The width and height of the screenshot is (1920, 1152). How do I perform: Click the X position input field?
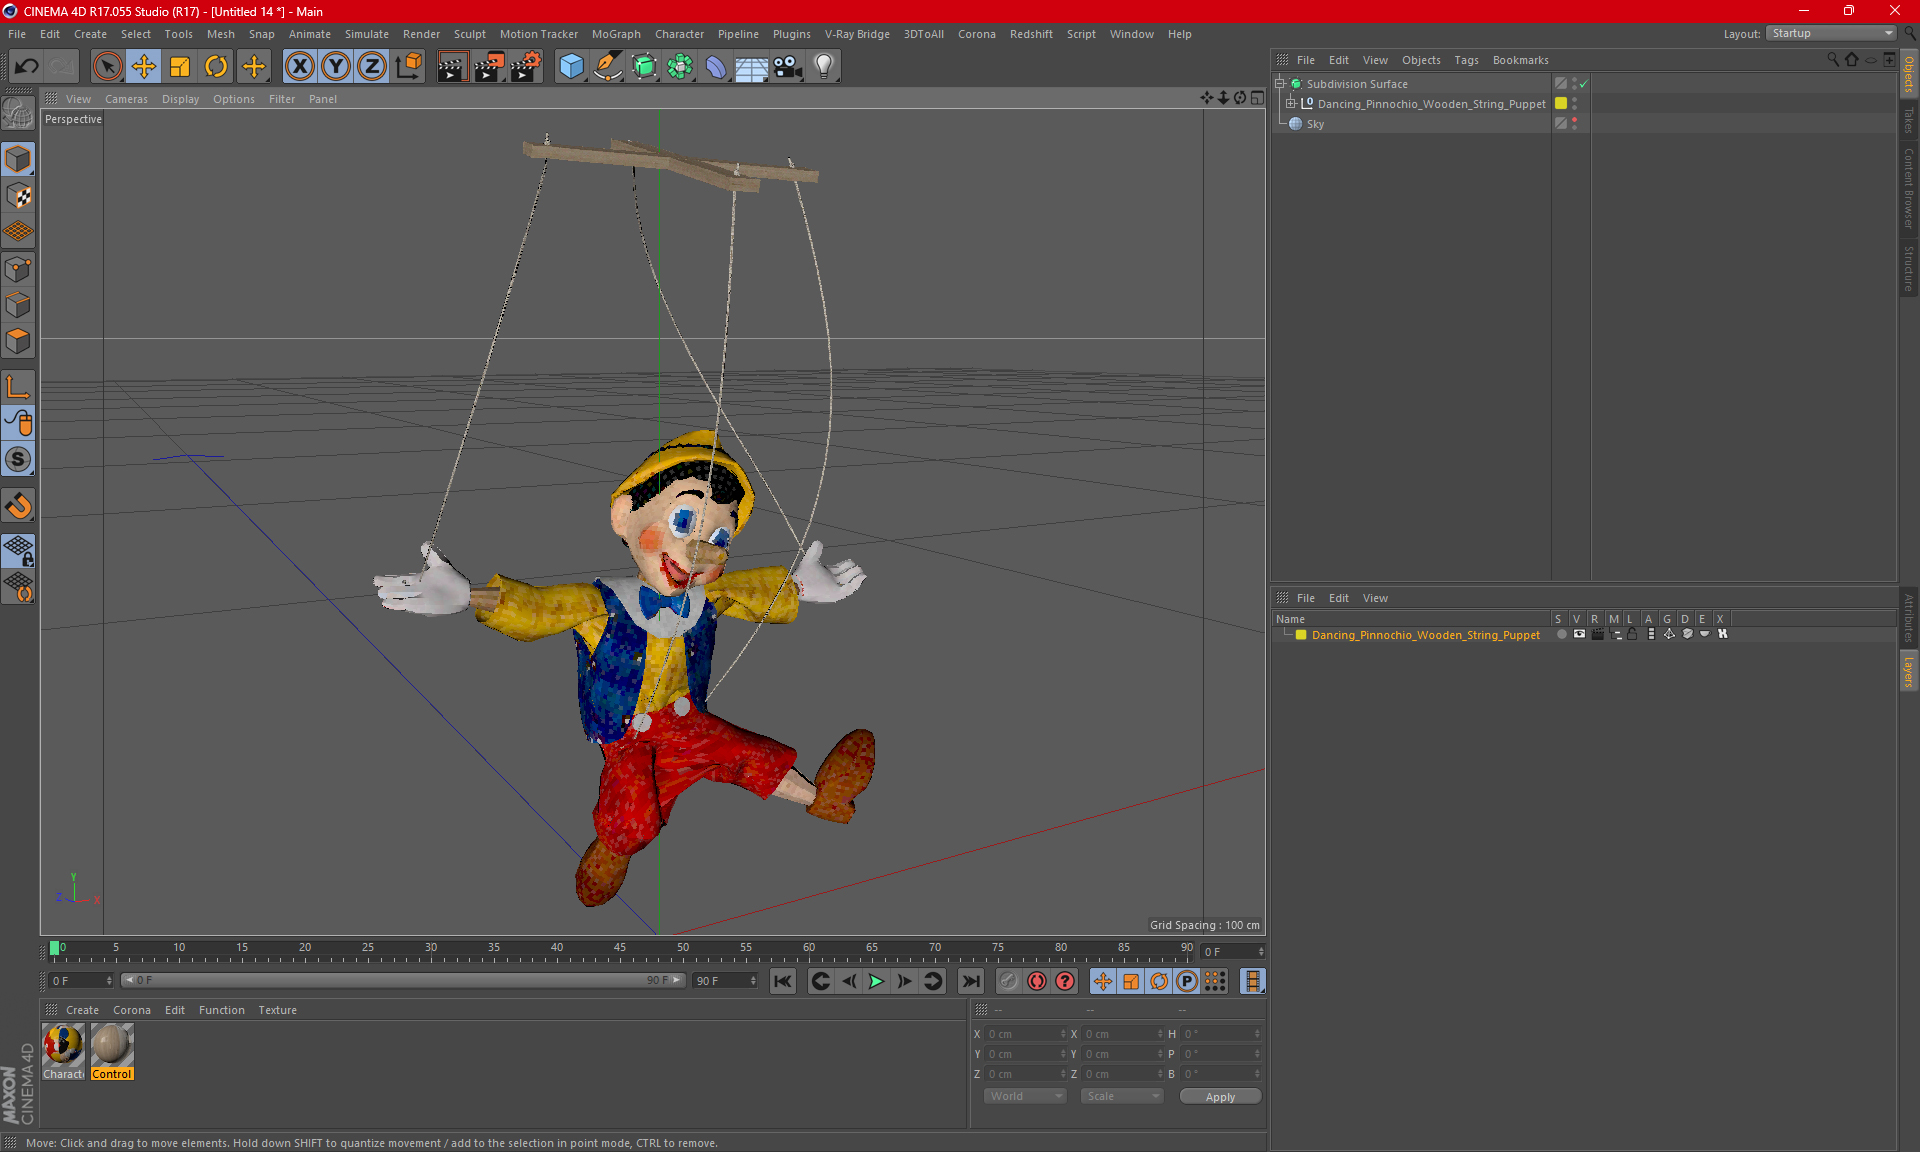tap(1026, 1034)
